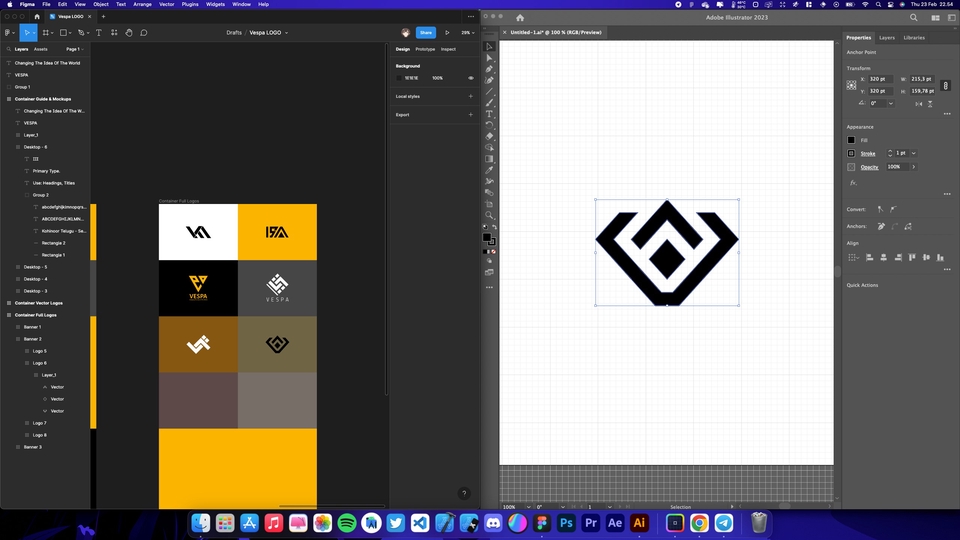Open the Vespa LOGO file name dropdown
Screen dimensions: 960x540
tap(286, 33)
